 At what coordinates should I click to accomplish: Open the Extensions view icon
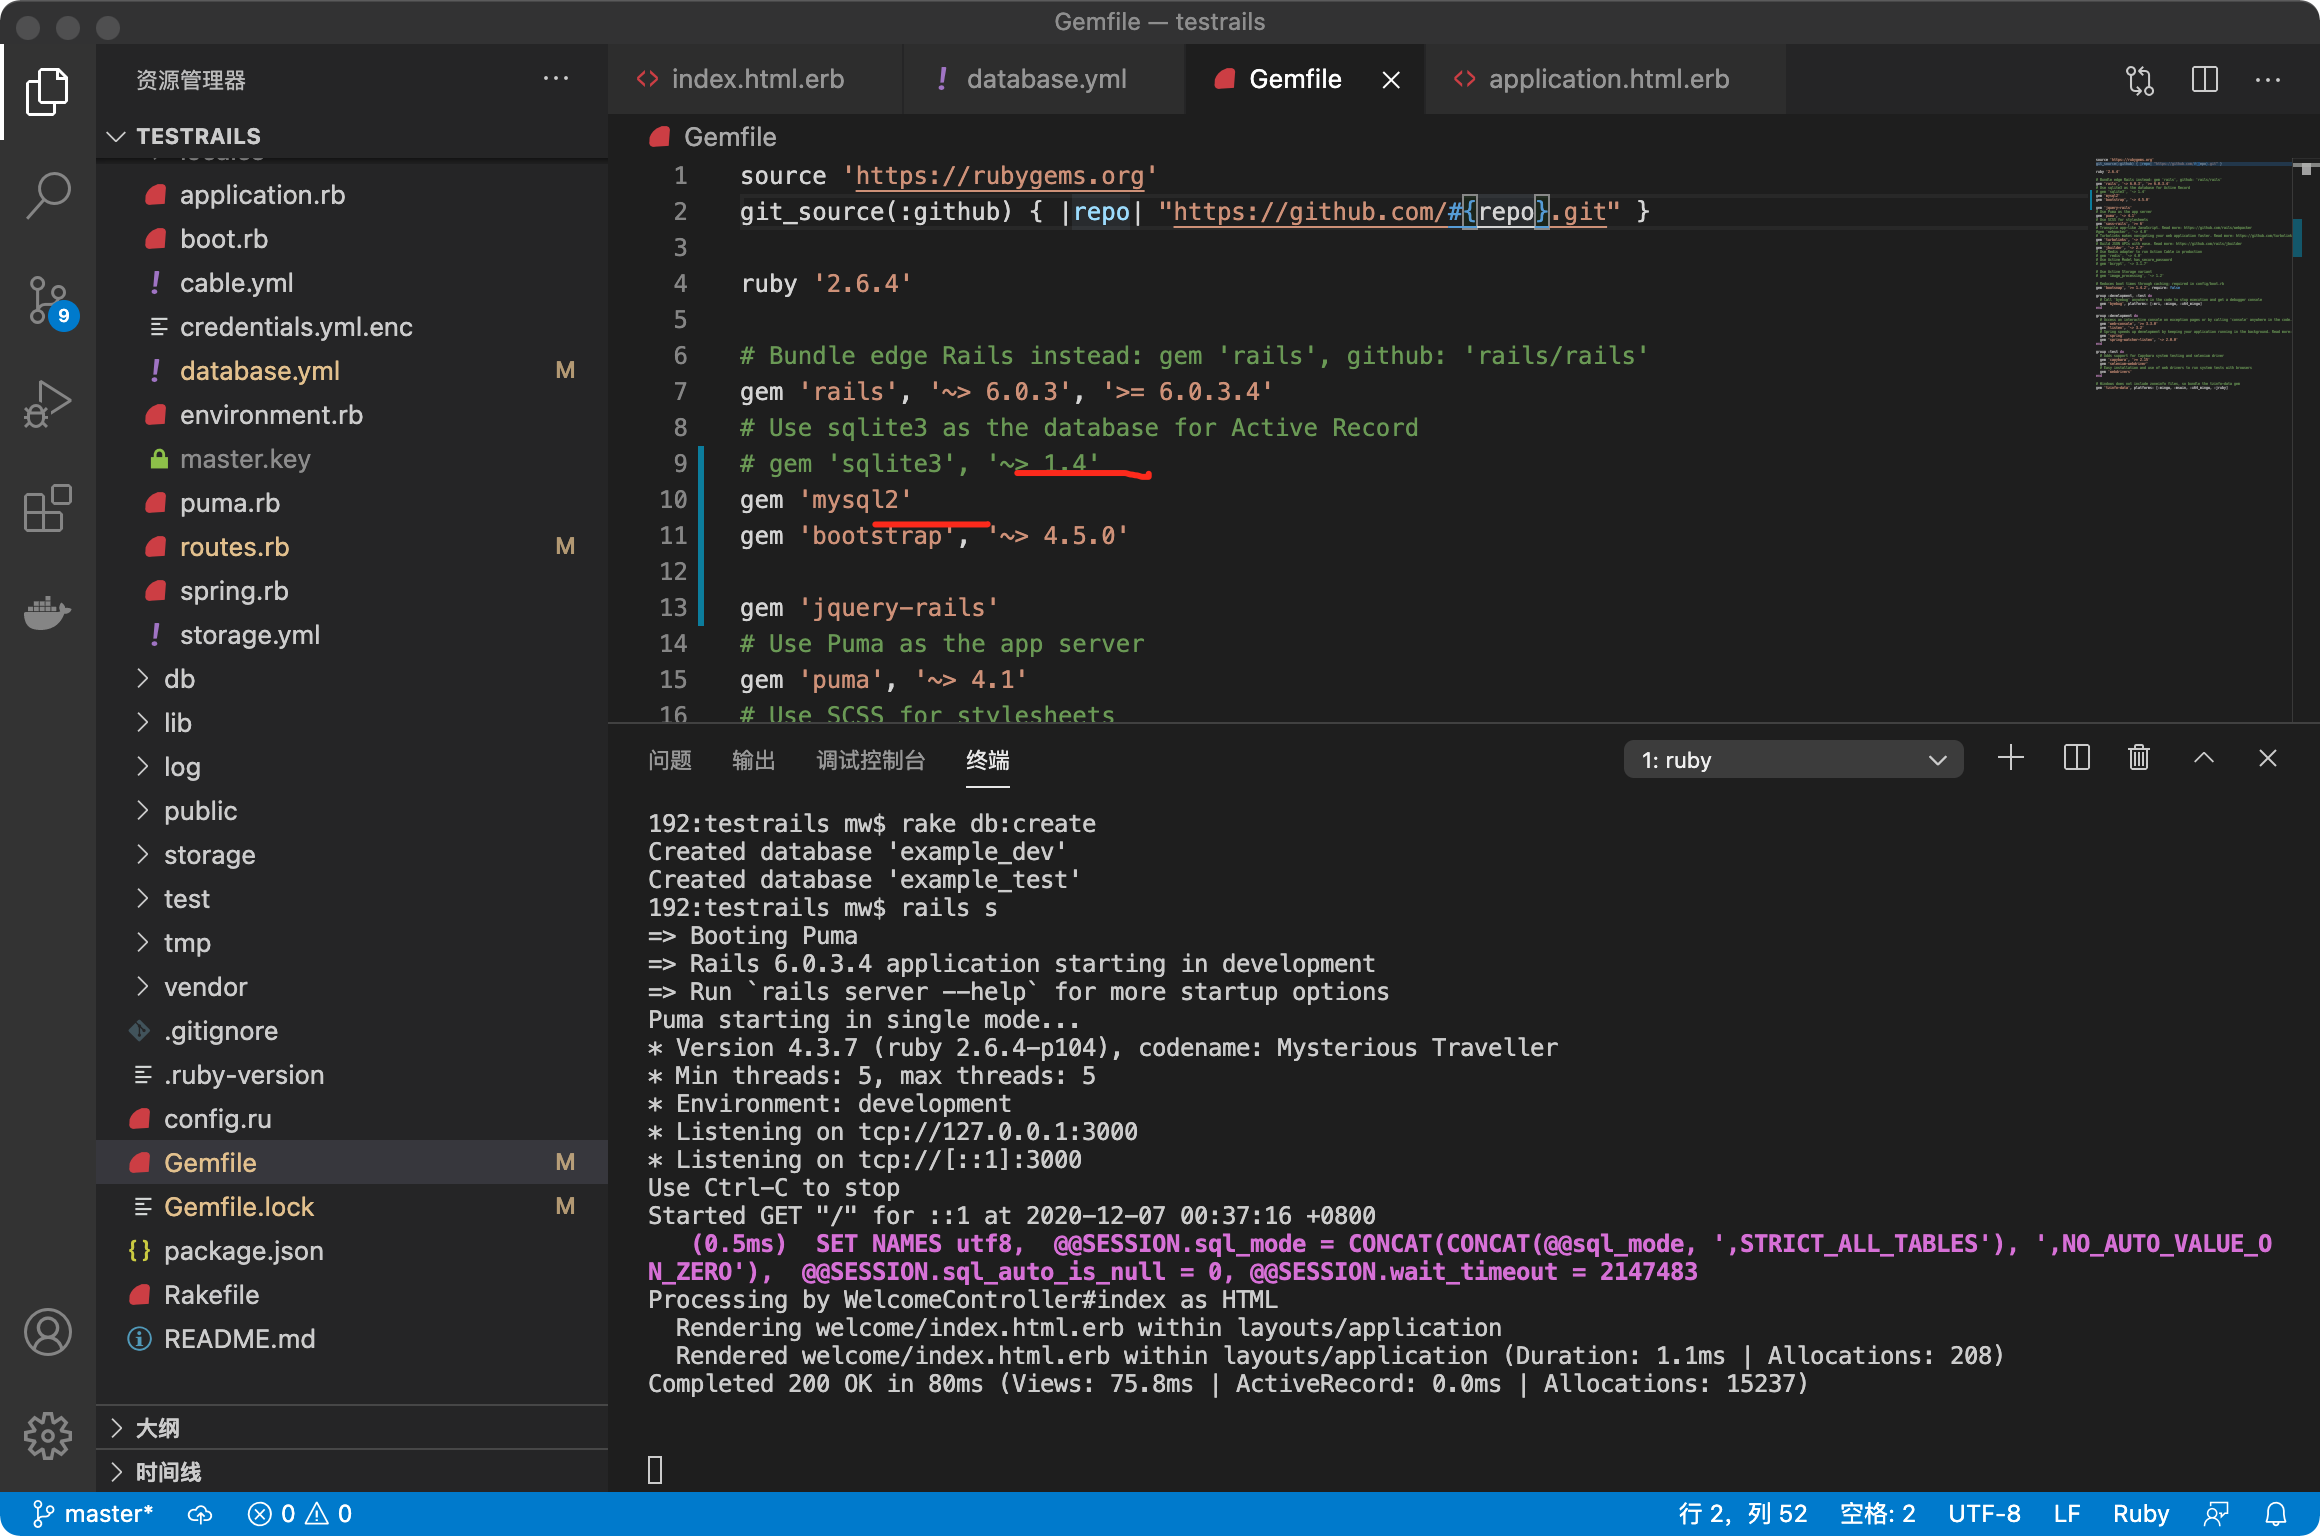pos(47,508)
